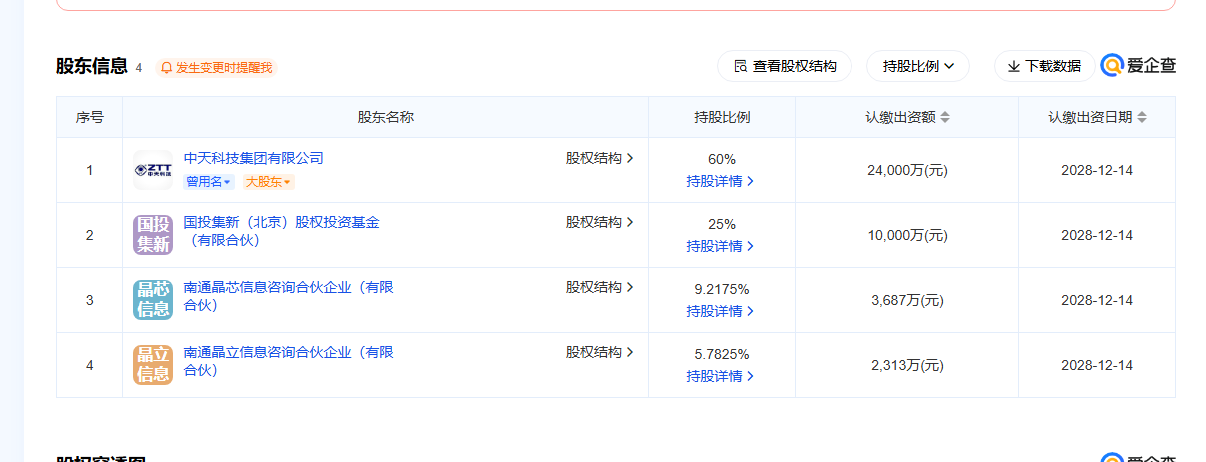Click the 爱企查 logo icon
Viewport: 1206px width, 462px height.
pyautogui.click(x=1112, y=66)
